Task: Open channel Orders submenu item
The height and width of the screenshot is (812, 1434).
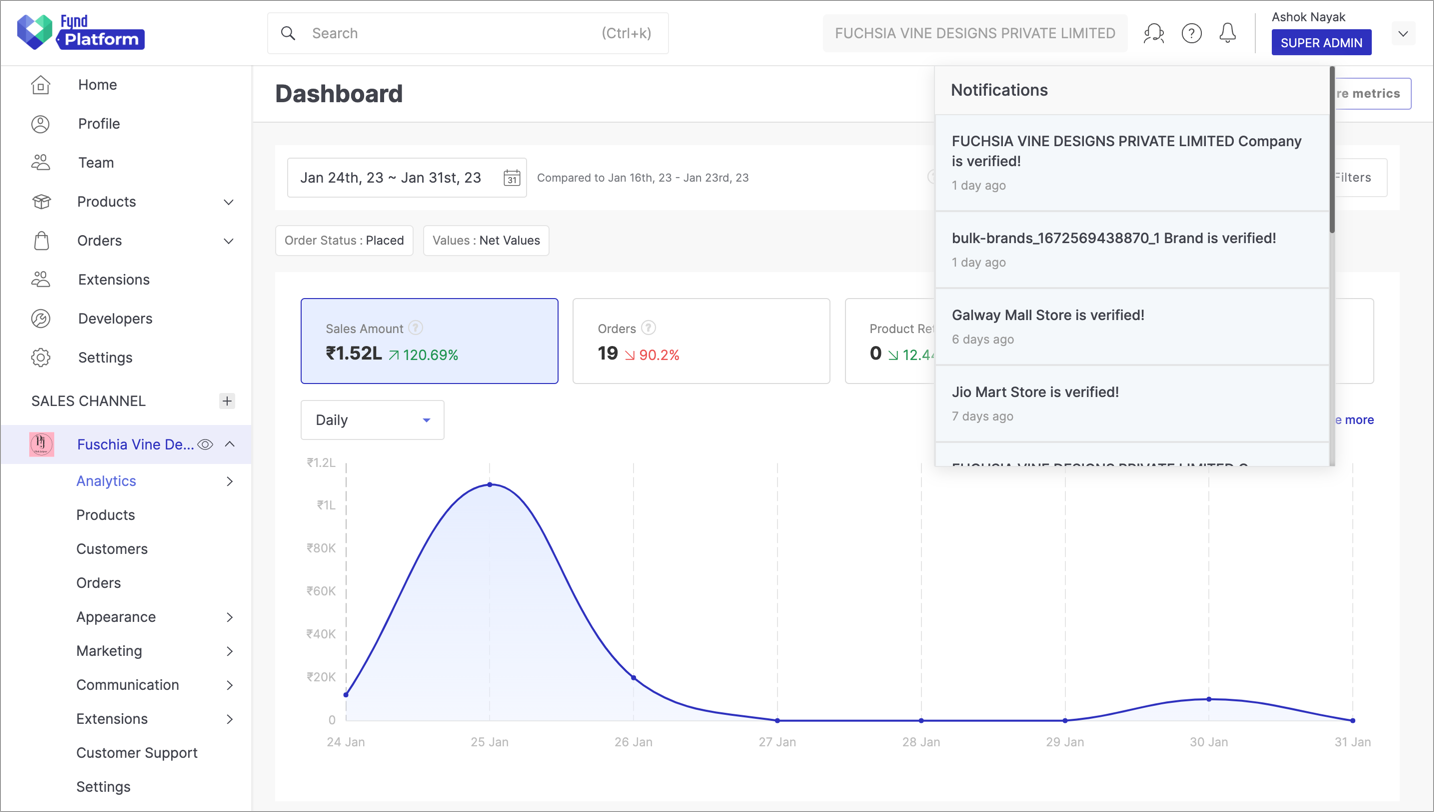Action: tap(98, 583)
